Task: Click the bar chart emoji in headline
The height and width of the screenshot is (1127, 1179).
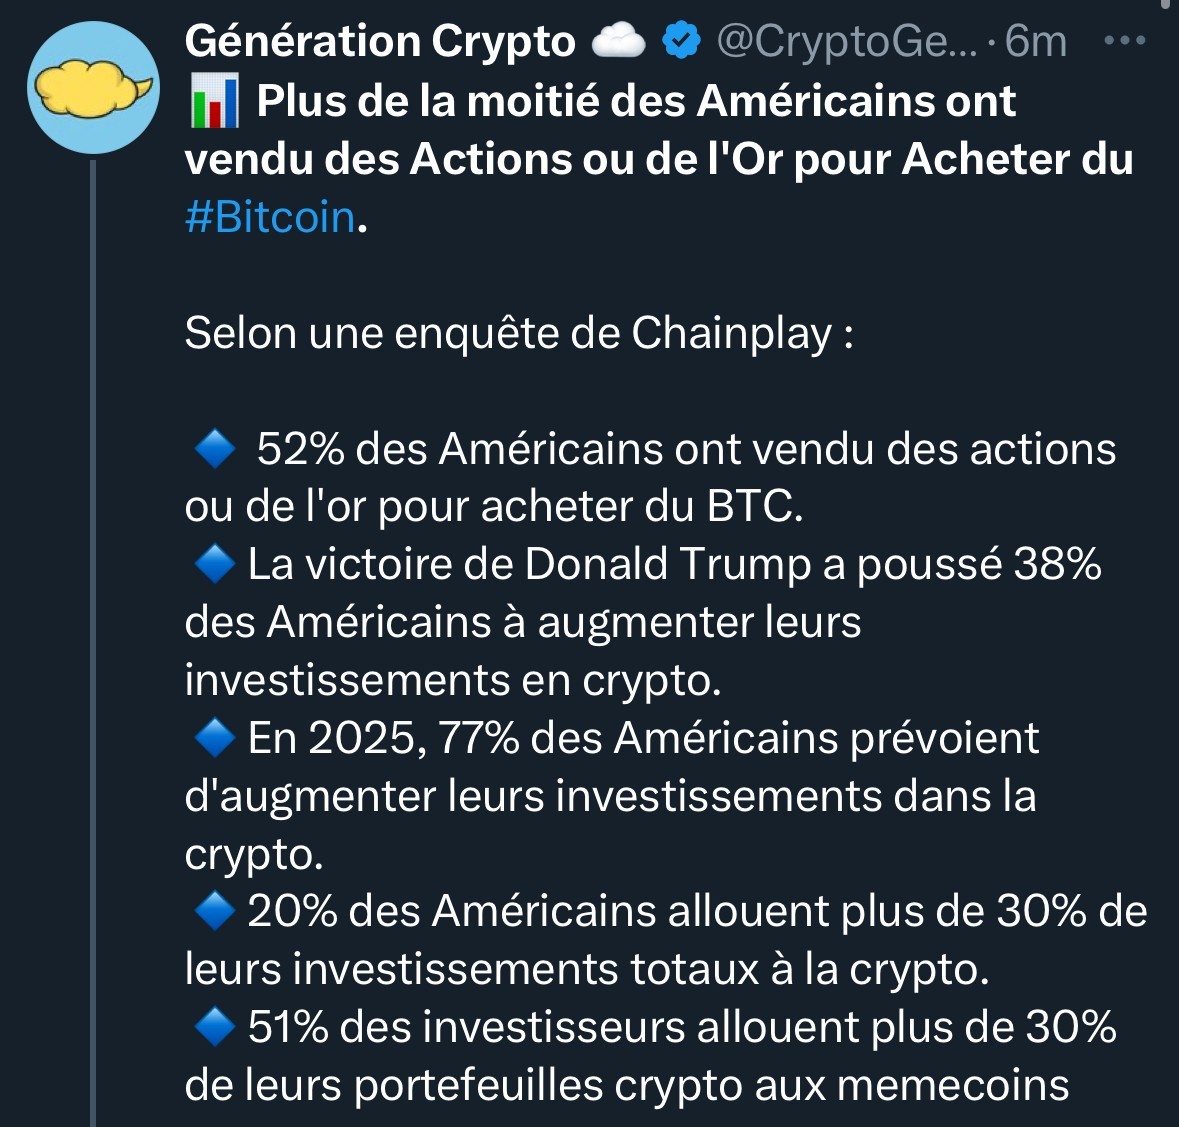Action: 213,102
